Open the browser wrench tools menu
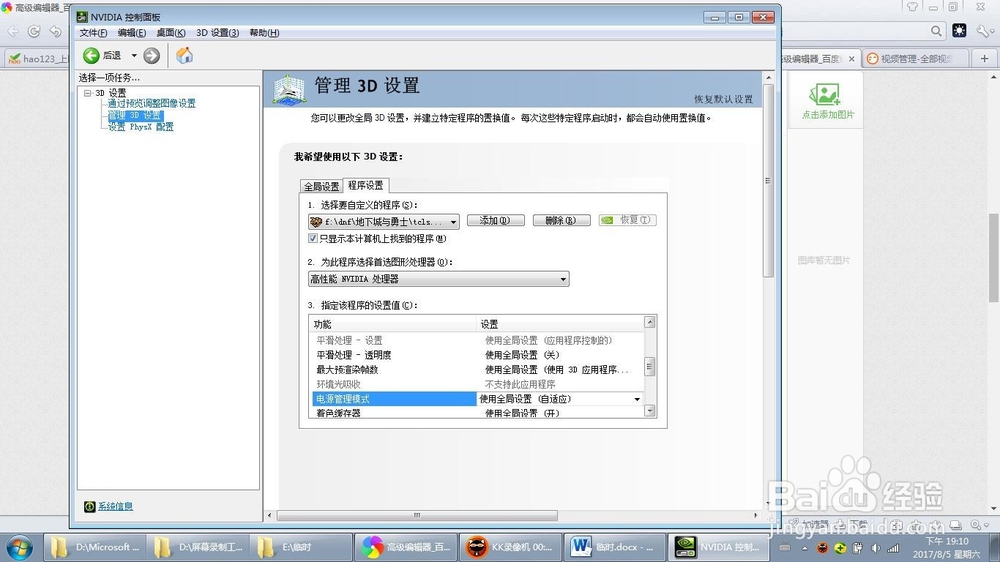 (985, 31)
